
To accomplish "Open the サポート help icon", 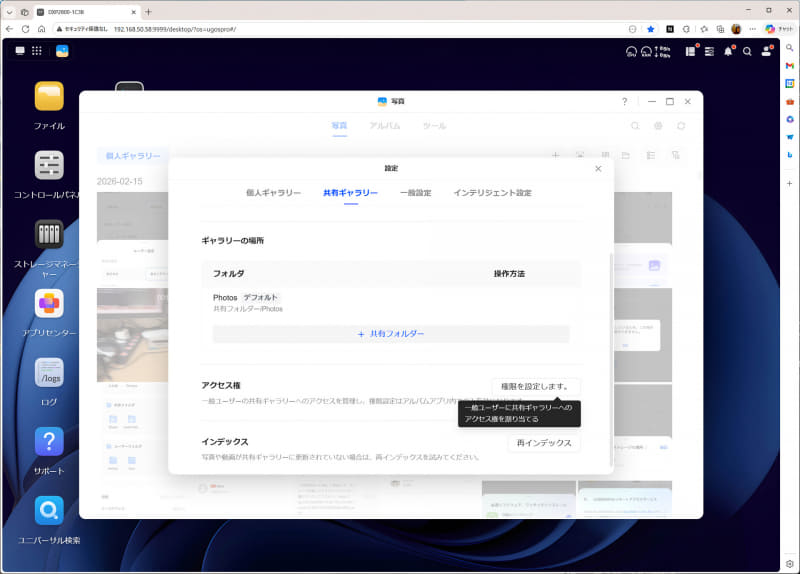I will (49, 441).
